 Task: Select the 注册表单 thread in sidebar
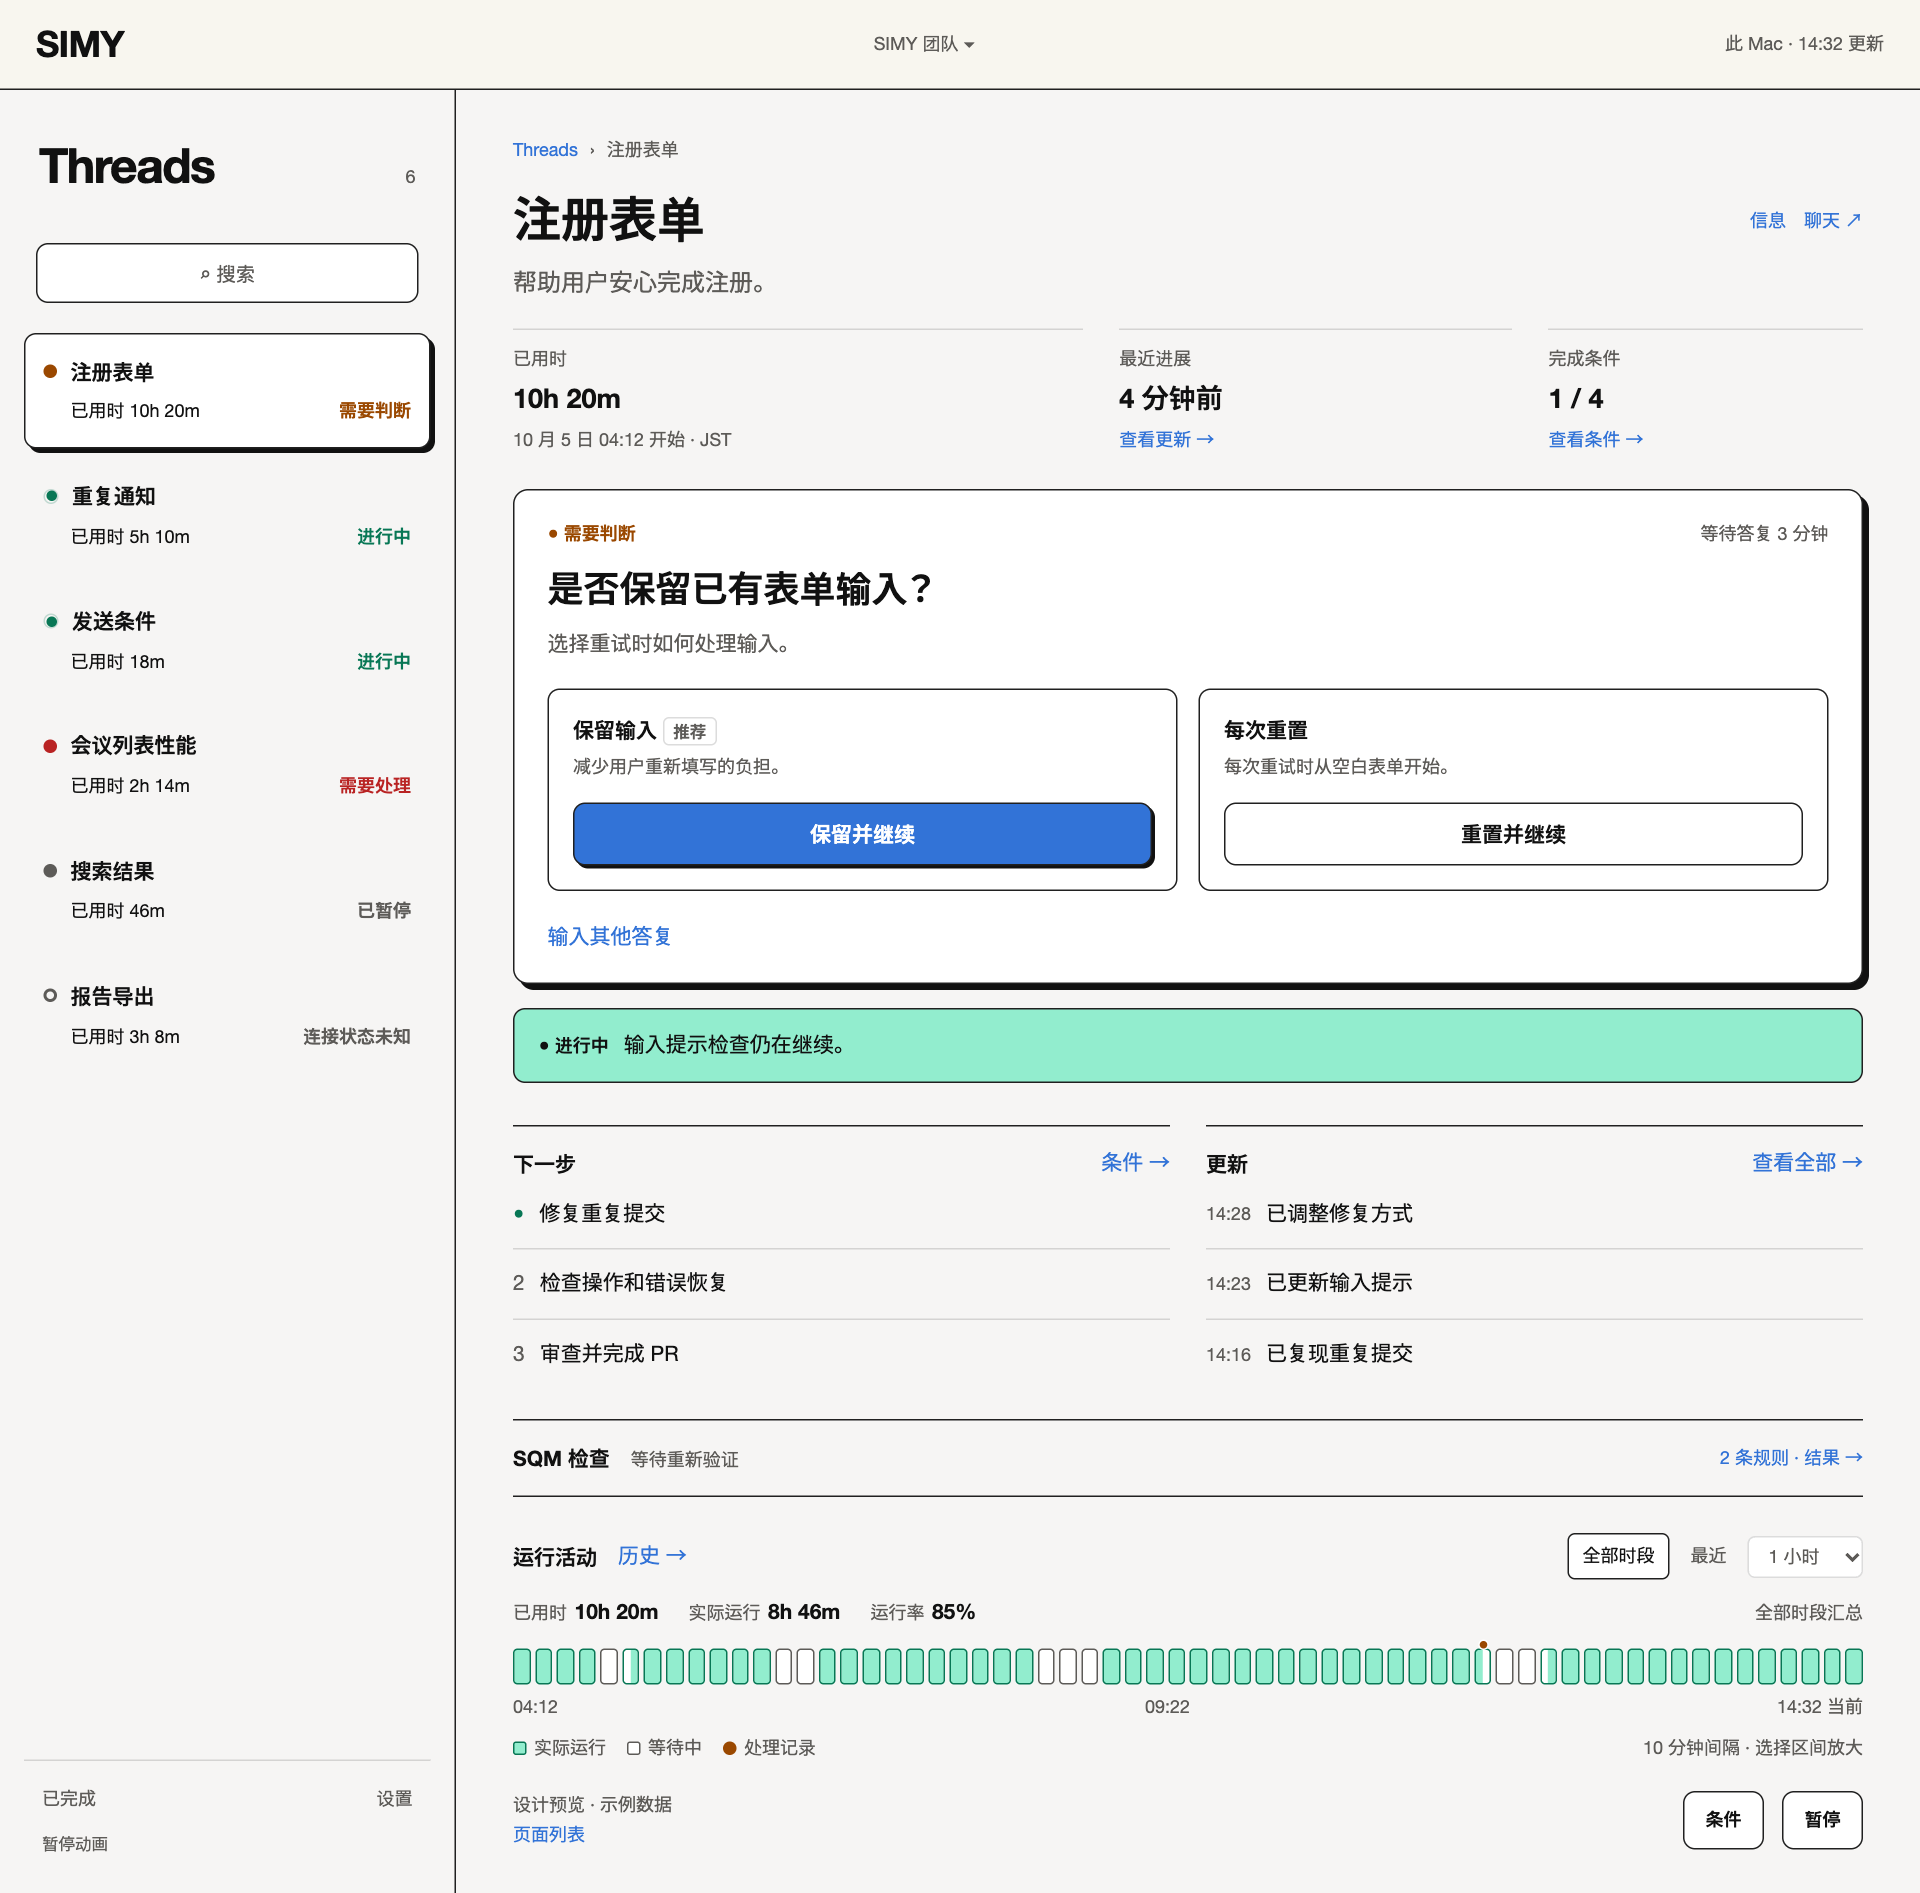coord(227,391)
